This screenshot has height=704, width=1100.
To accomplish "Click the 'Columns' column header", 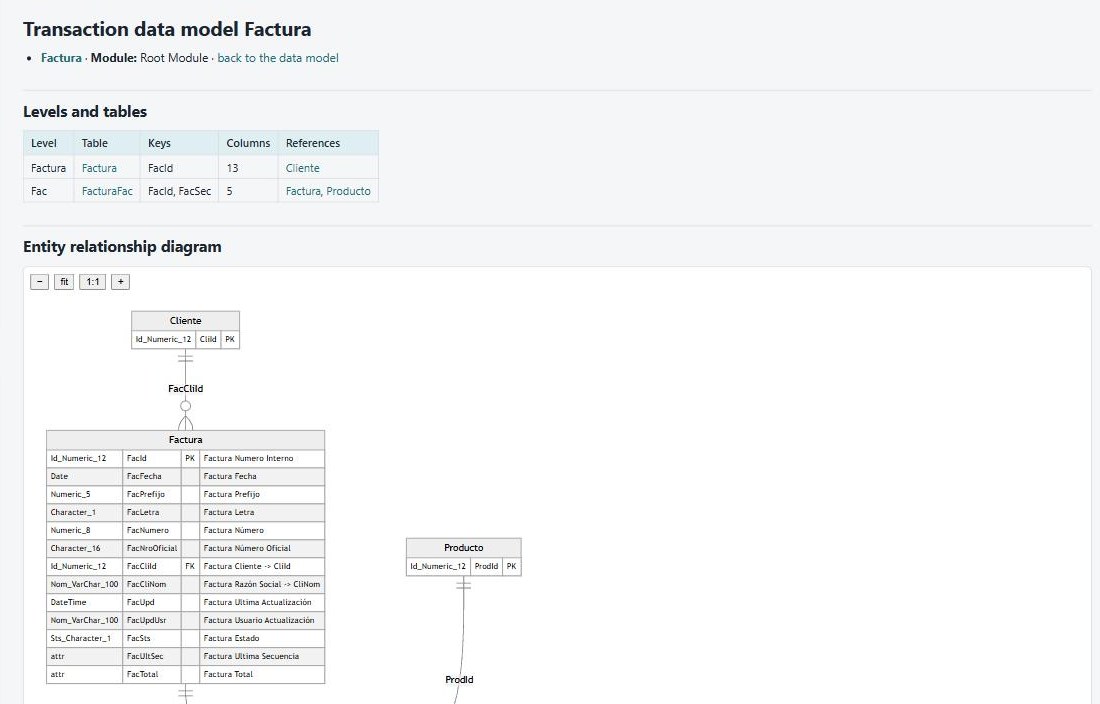I will [248, 143].
